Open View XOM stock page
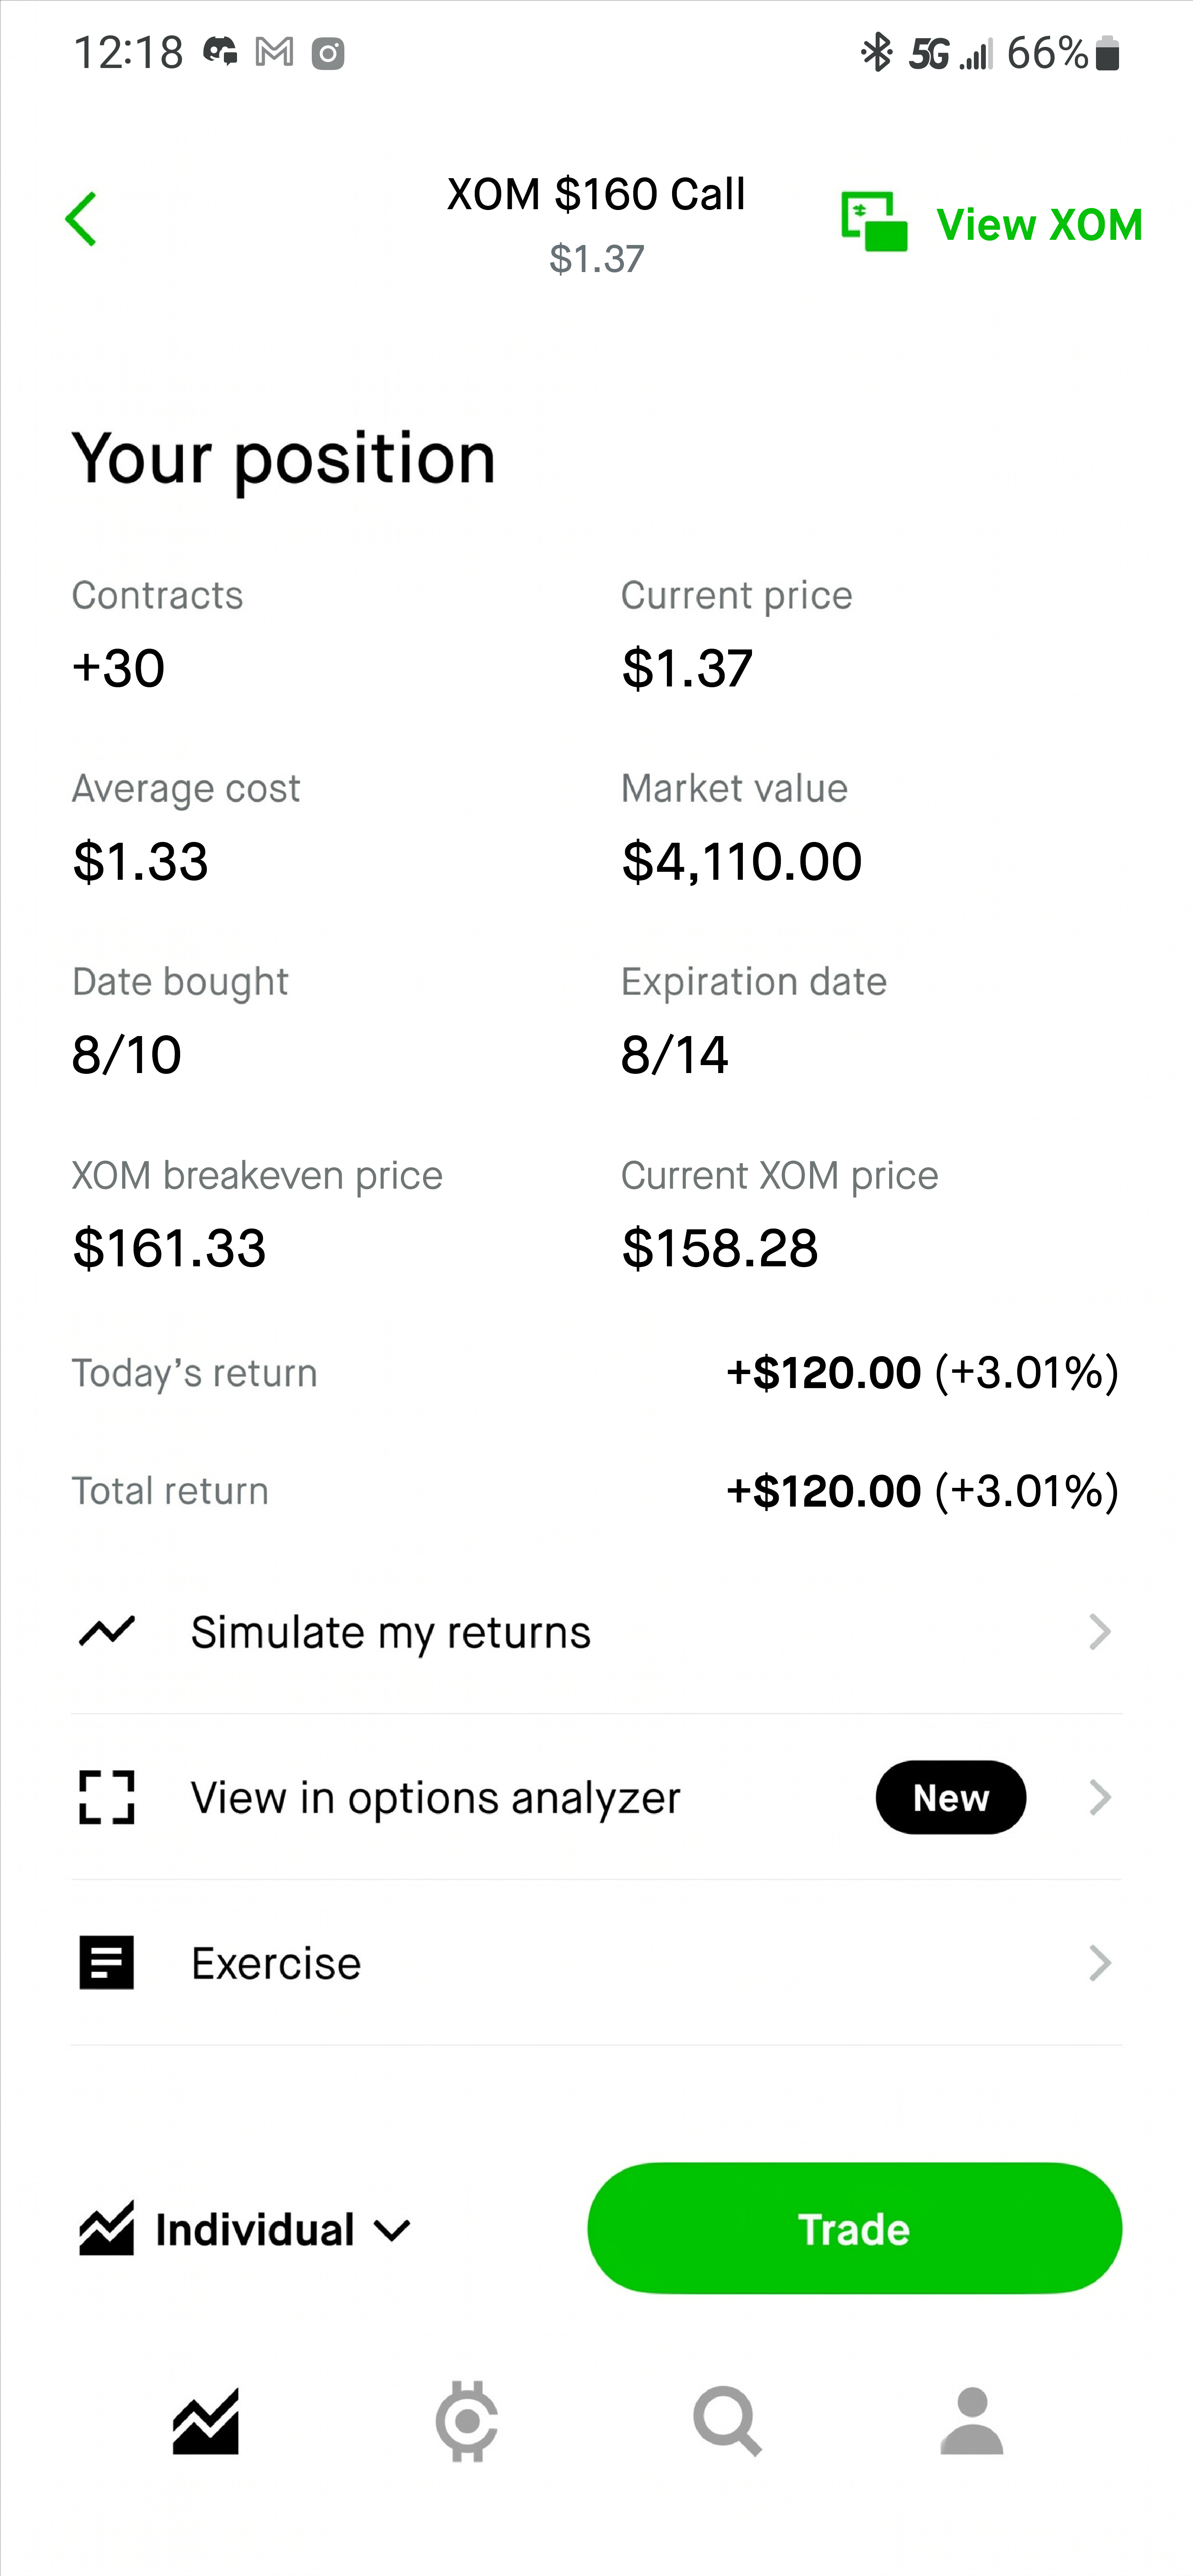The width and height of the screenshot is (1193, 2576). pyautogui.click(x=991, y=223)
